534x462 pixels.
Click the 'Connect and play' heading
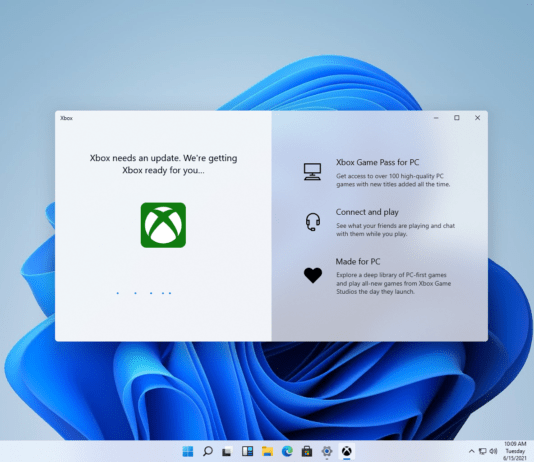pyautogui.click(x=367, y=212)
